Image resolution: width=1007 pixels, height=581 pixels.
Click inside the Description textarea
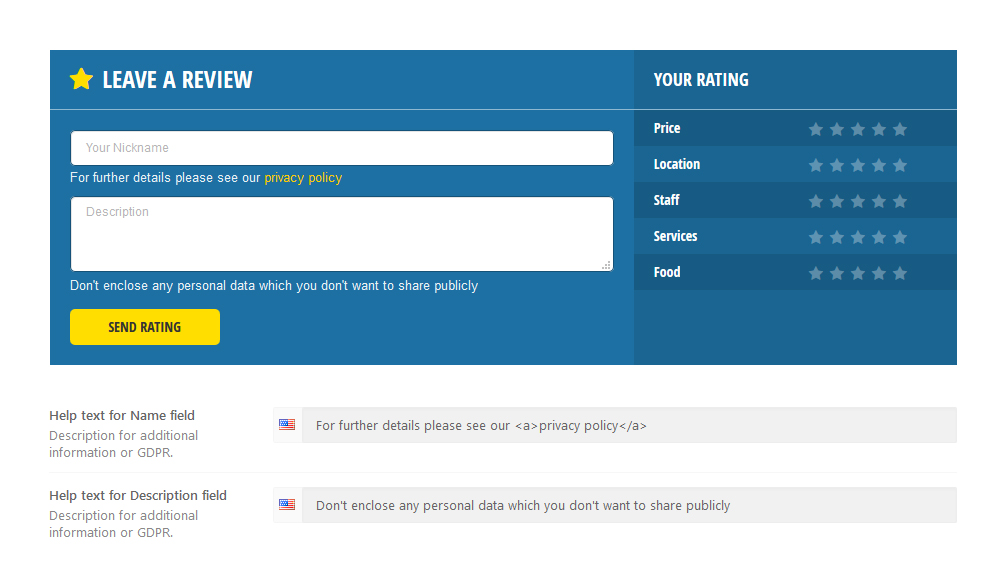point(341,234)
